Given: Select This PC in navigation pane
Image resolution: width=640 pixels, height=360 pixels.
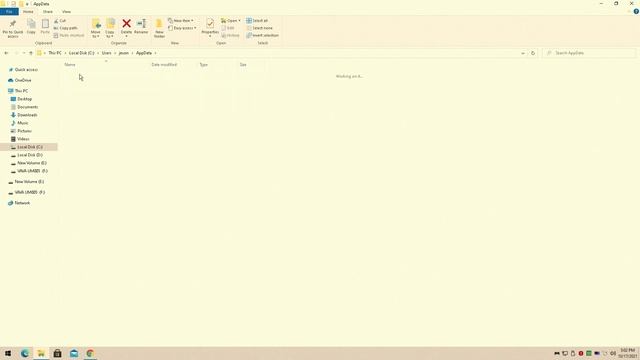Looking at the screenshot, I should [21, 91].
